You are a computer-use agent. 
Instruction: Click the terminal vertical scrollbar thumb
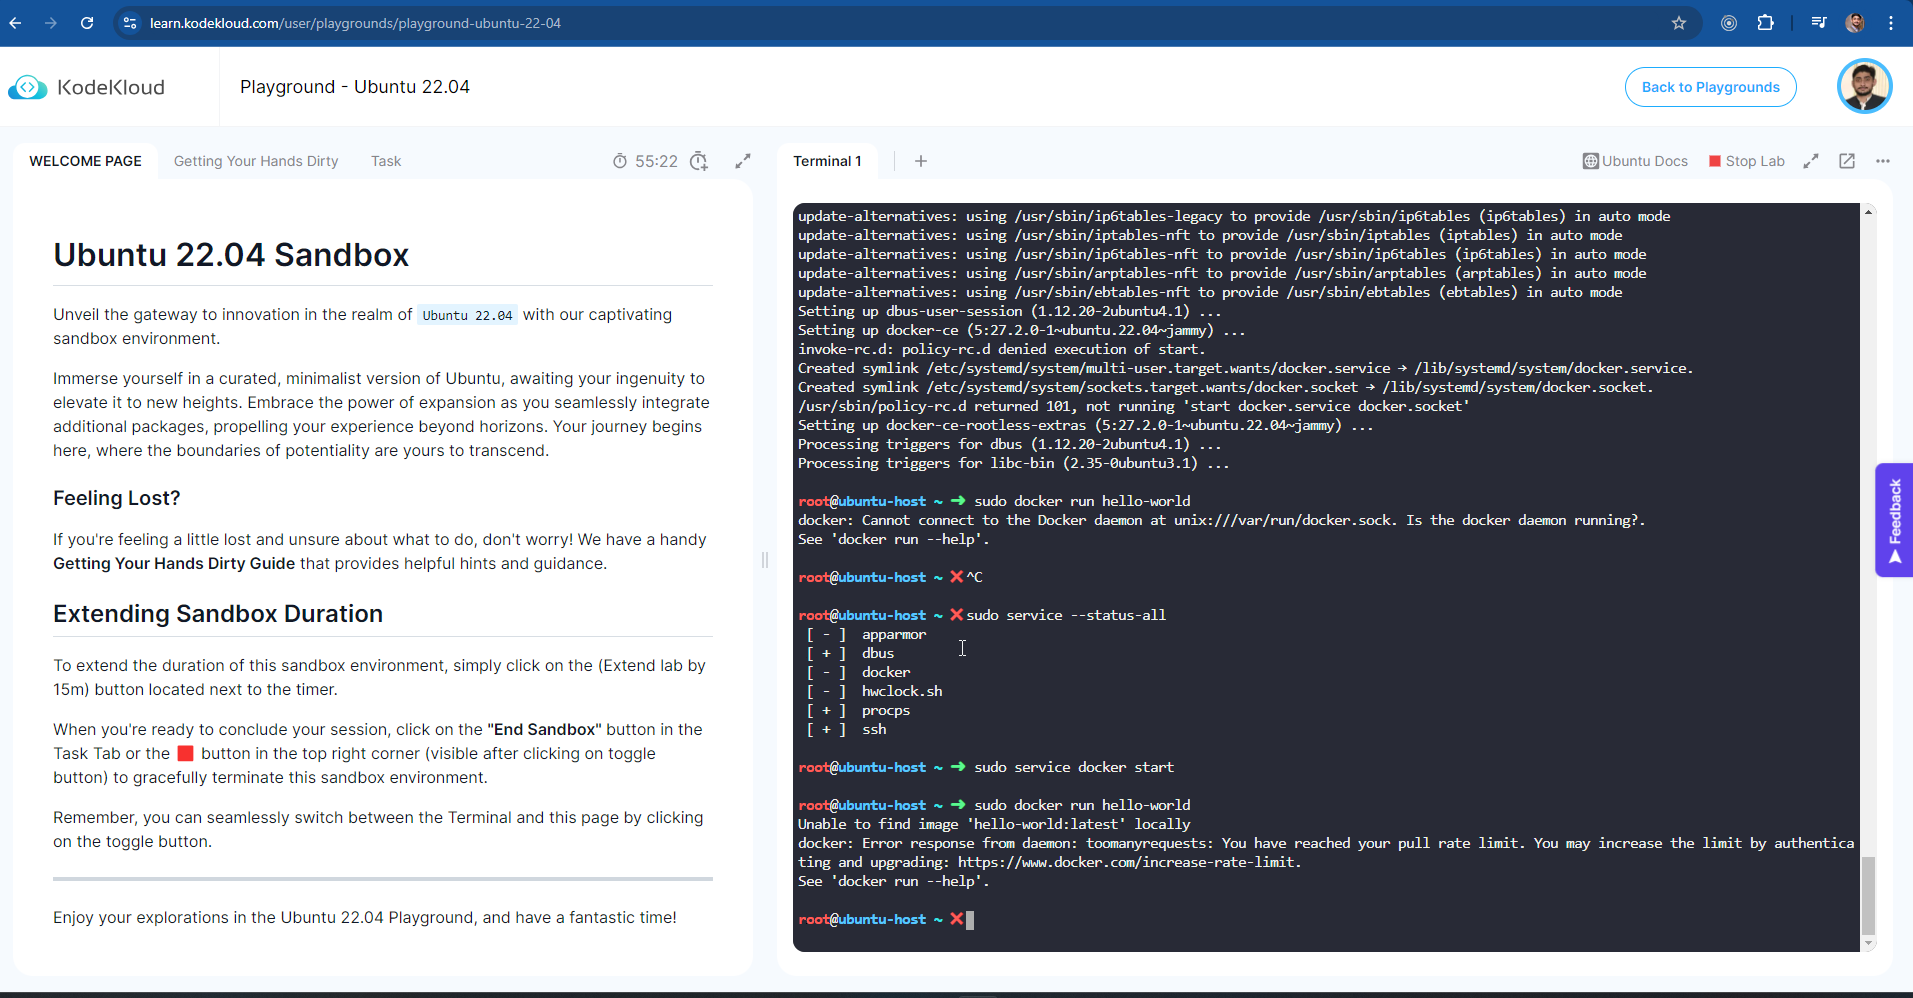tap(1868, 895)
